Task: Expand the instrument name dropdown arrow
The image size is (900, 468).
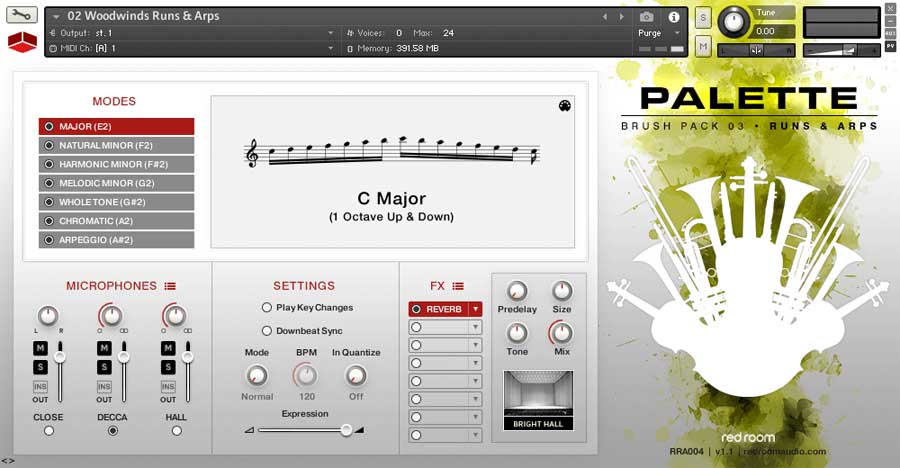Action: 56,17
